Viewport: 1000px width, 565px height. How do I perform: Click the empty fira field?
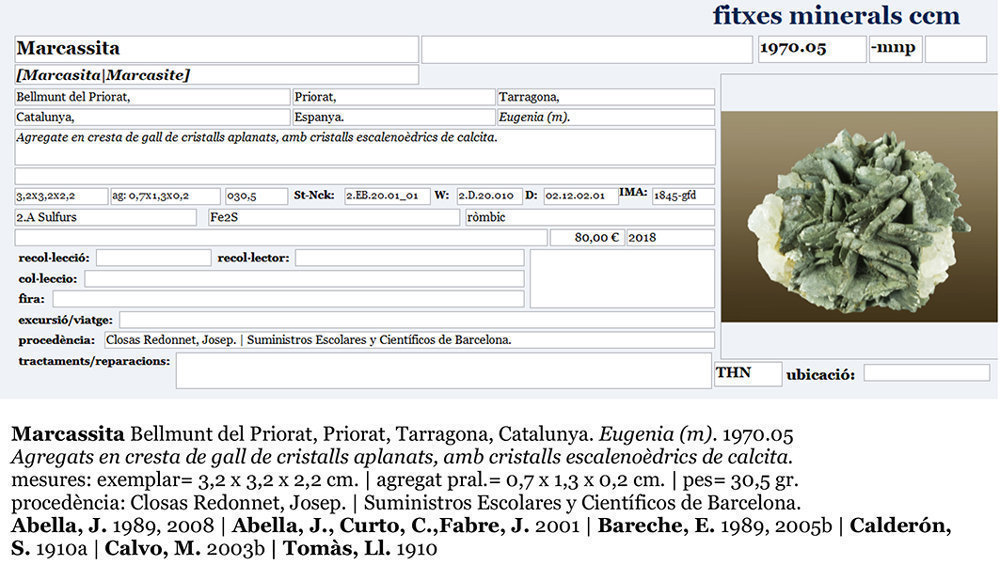coord(288,299)
